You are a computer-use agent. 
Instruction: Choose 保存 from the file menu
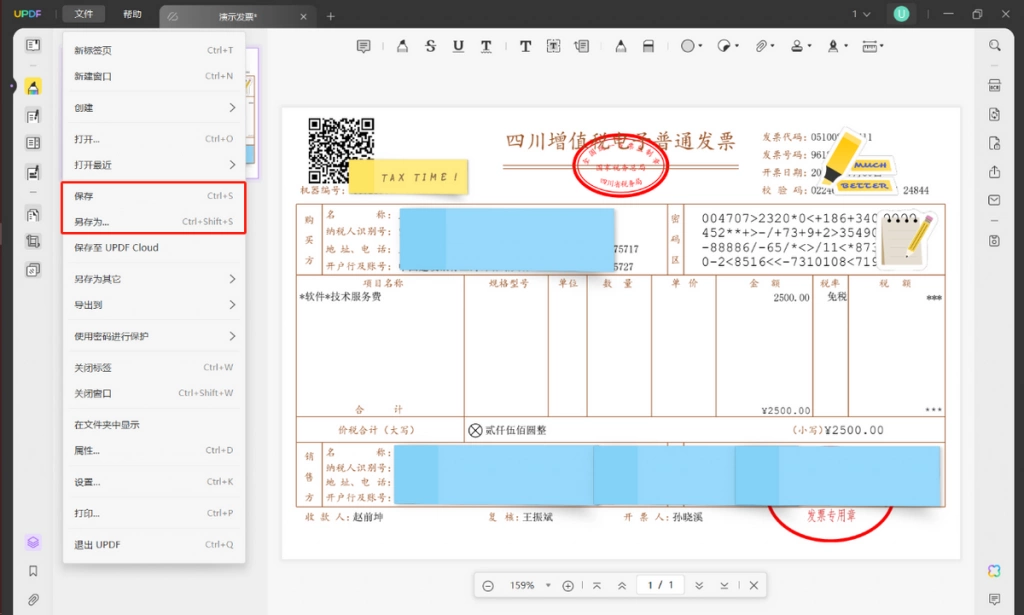tap(154, 196)
